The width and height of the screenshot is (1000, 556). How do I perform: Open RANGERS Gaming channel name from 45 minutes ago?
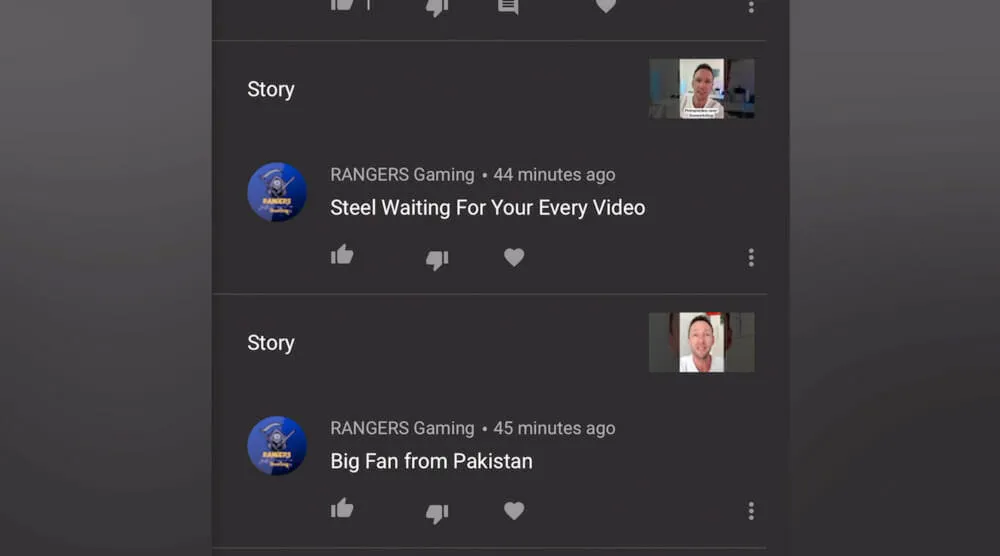point(402,429)
